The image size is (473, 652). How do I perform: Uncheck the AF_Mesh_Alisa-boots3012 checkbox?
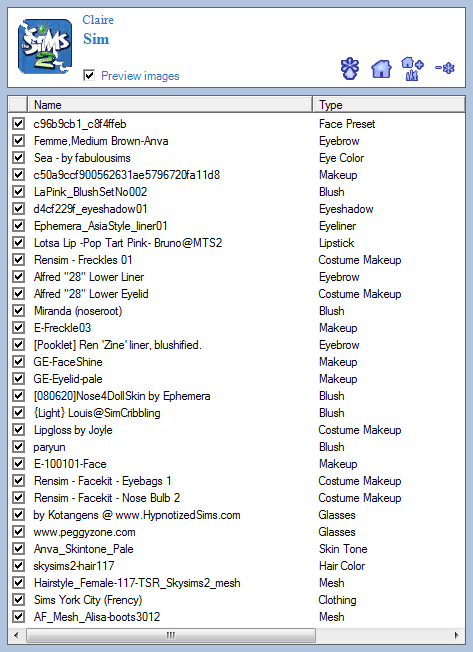pos(18,617)
